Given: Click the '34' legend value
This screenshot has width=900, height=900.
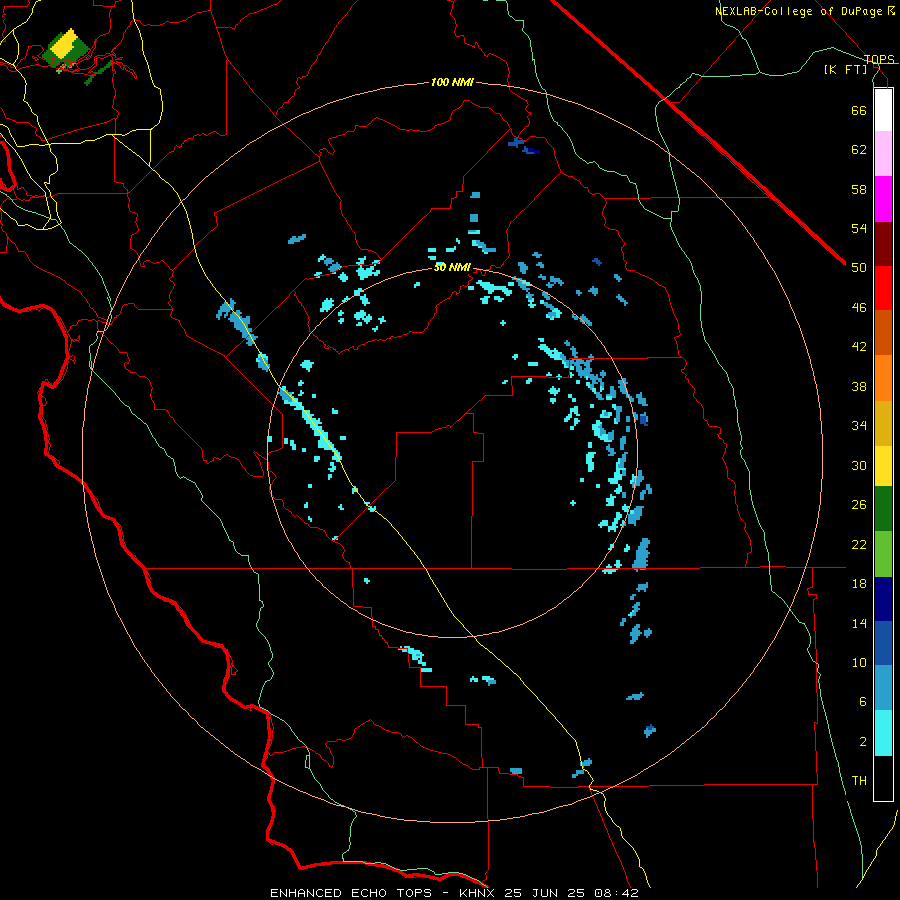Looking at the screenshot, I should [859, 426].
